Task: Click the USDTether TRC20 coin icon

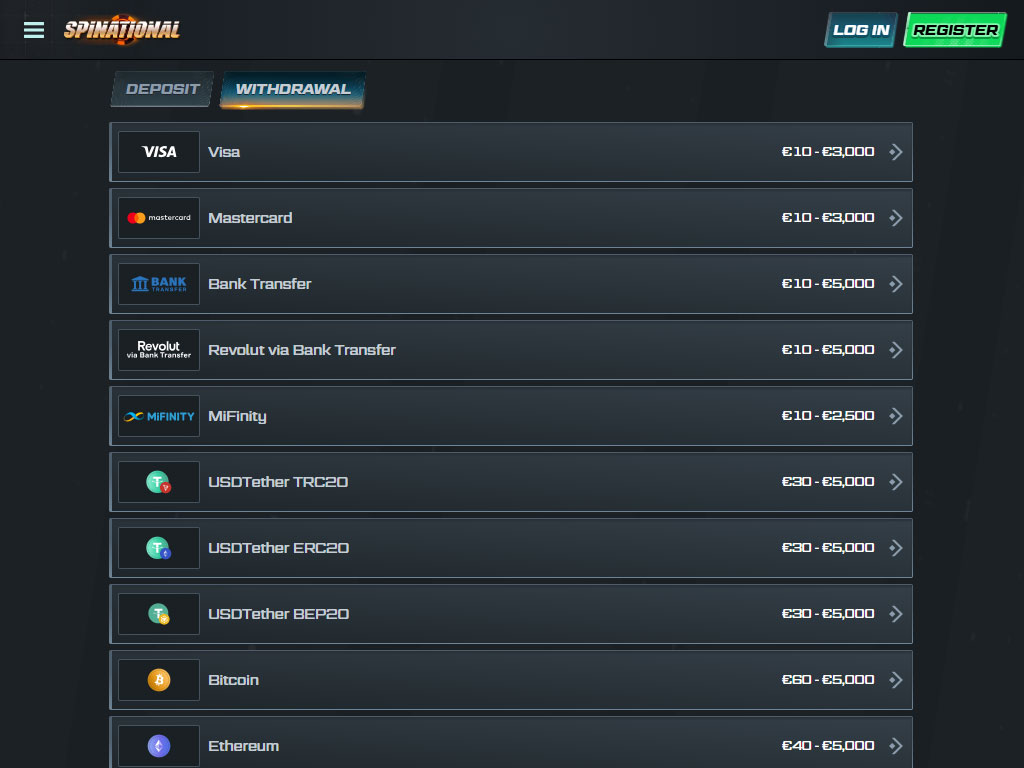Action: pyautogui.click(x=159, y=482)
